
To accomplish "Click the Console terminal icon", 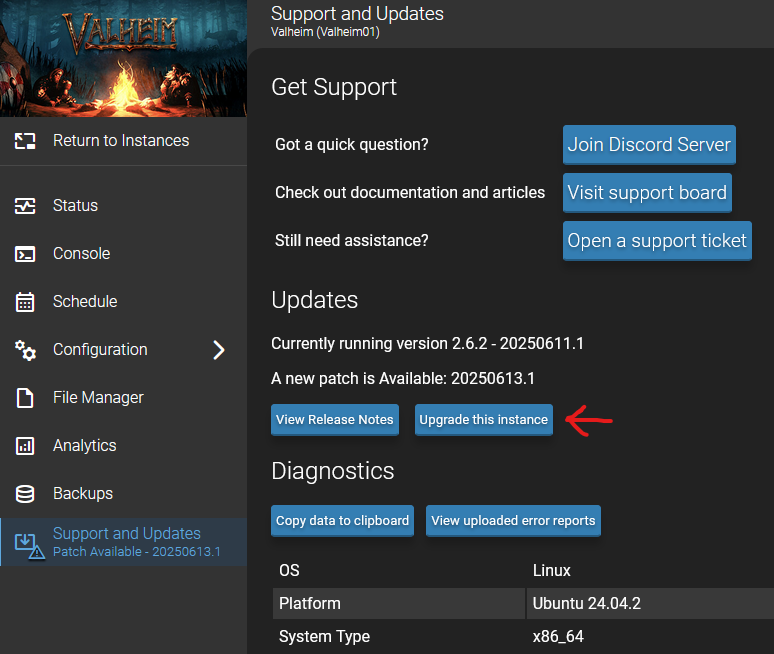I will click(25, 254).
